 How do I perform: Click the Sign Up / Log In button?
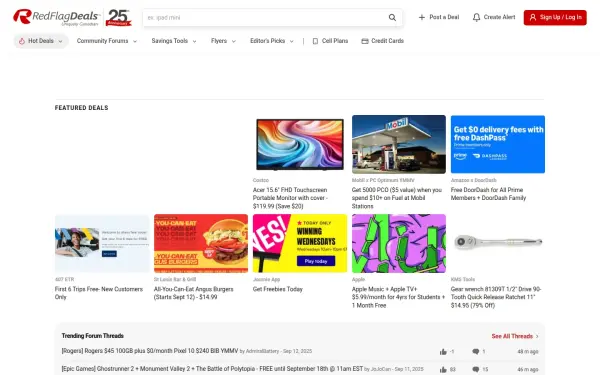pos(555,18)
